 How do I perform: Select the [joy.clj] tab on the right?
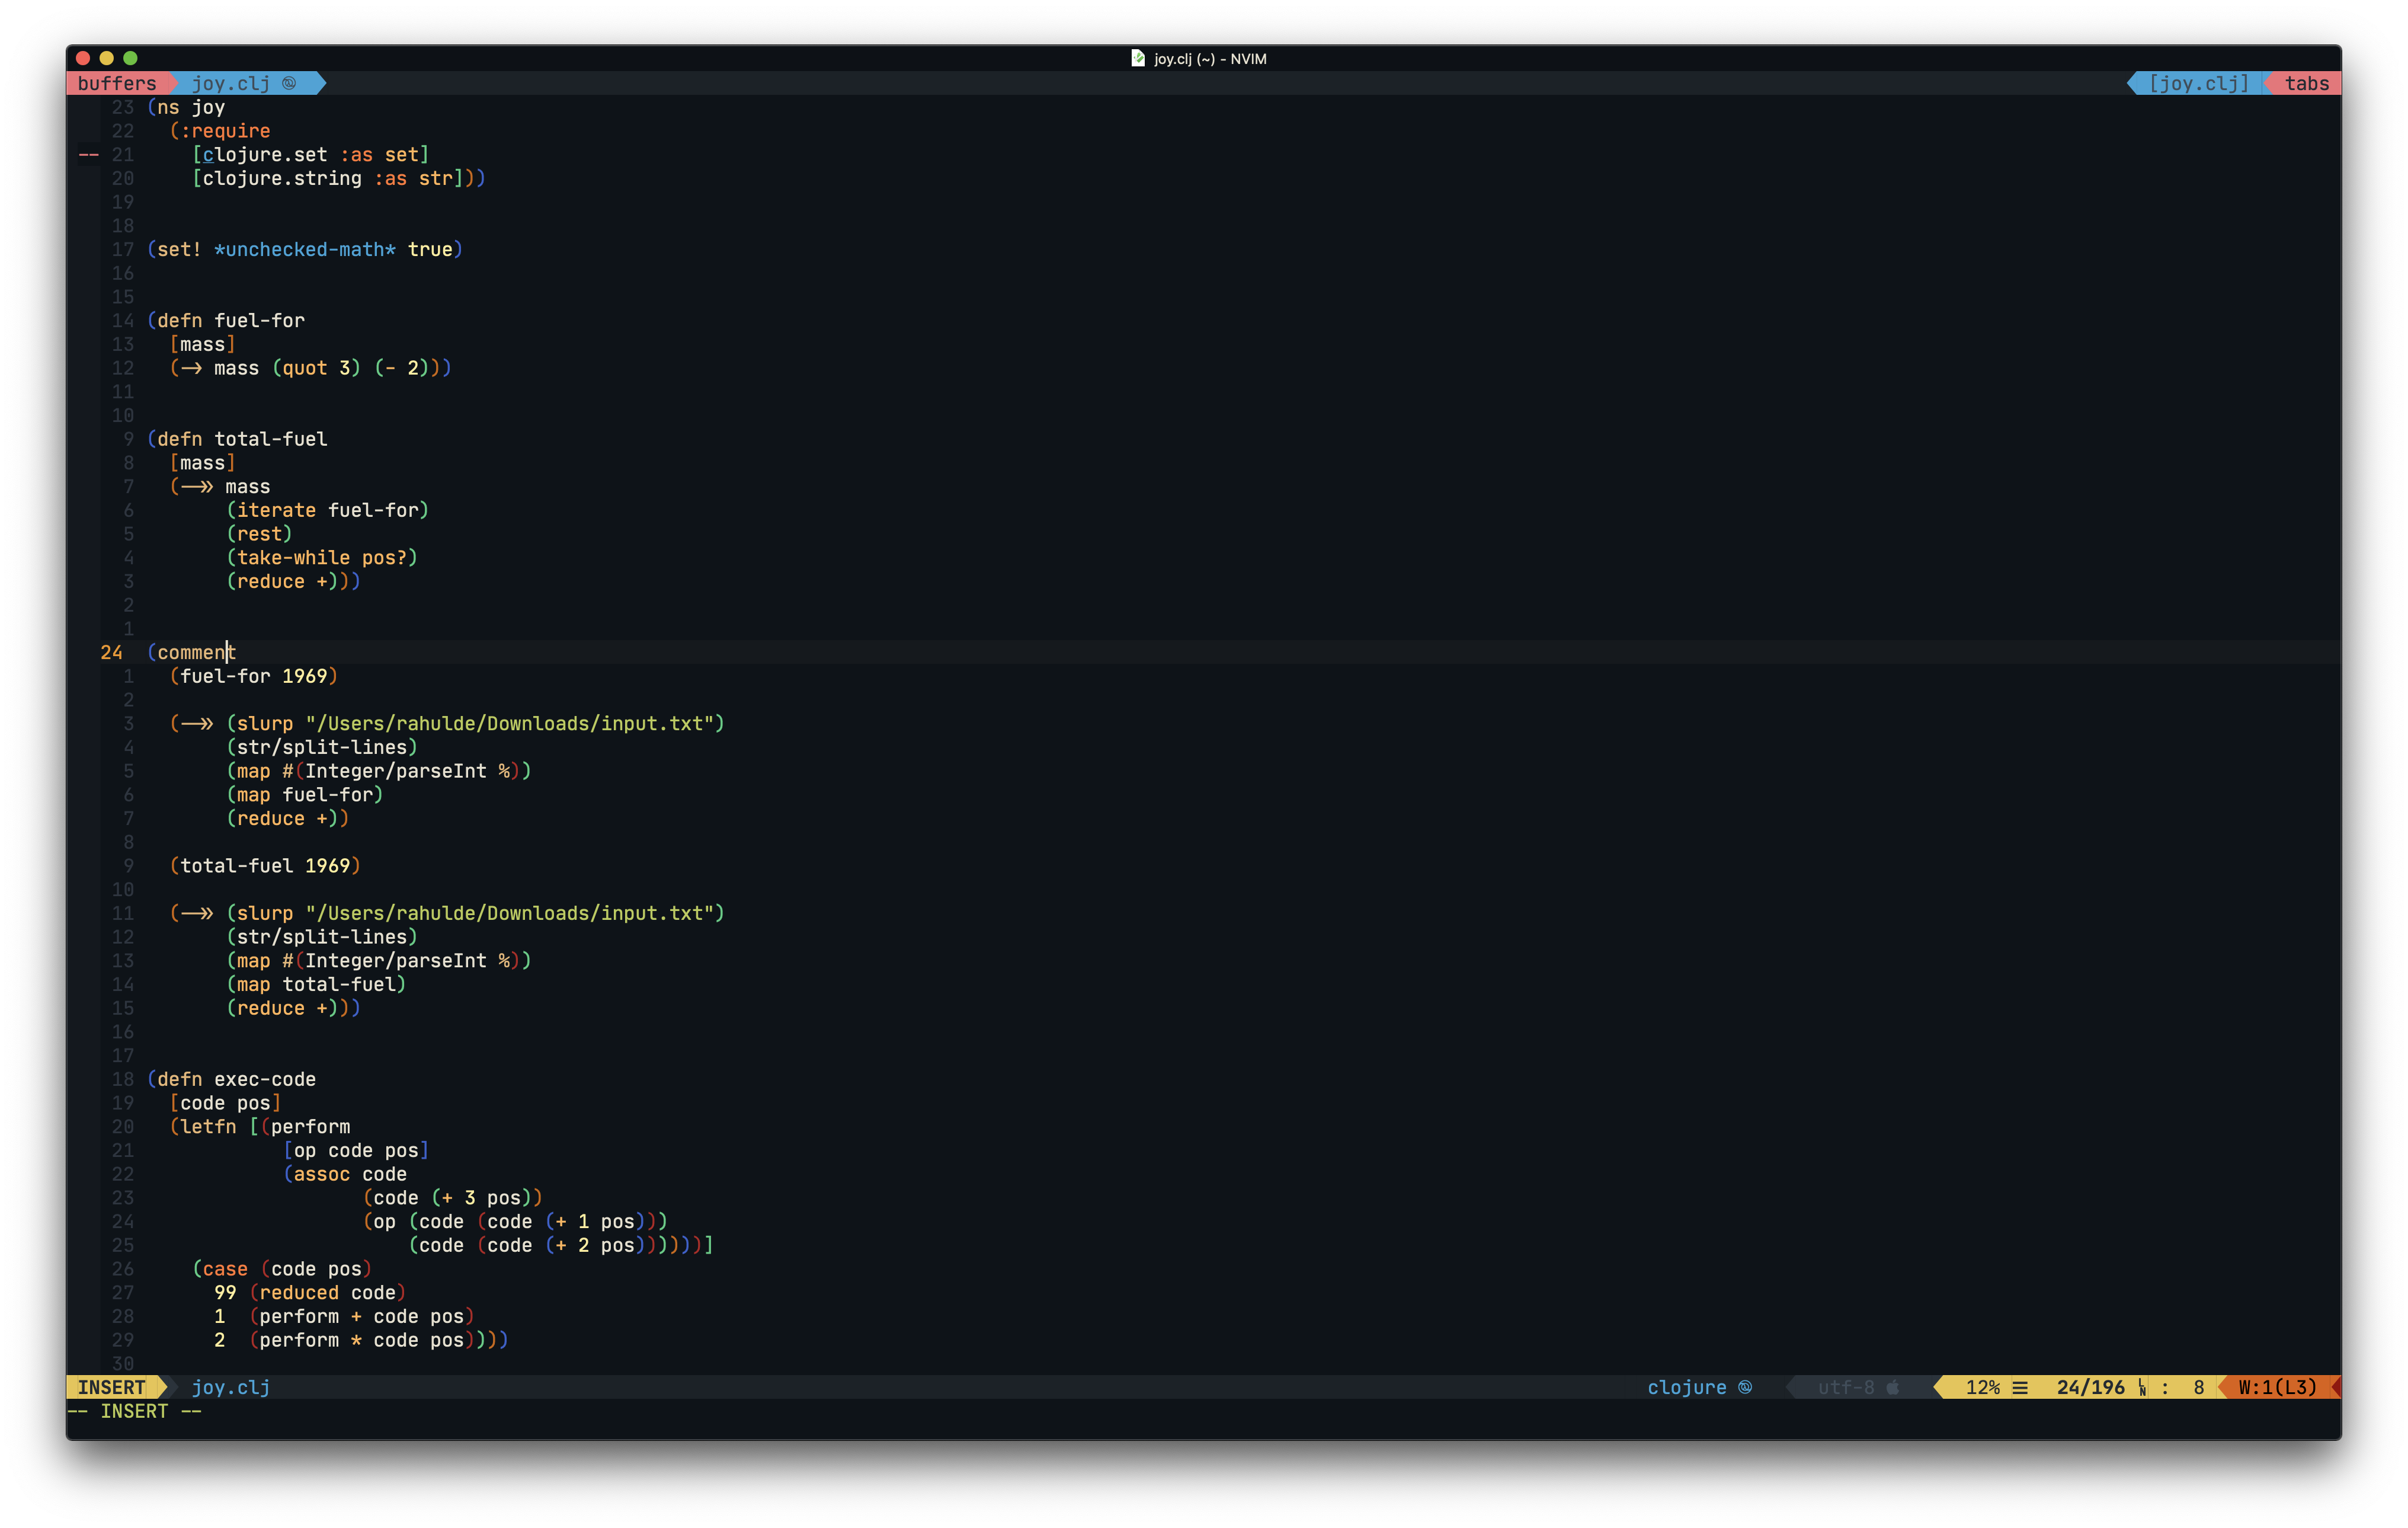coord(2199,83)
